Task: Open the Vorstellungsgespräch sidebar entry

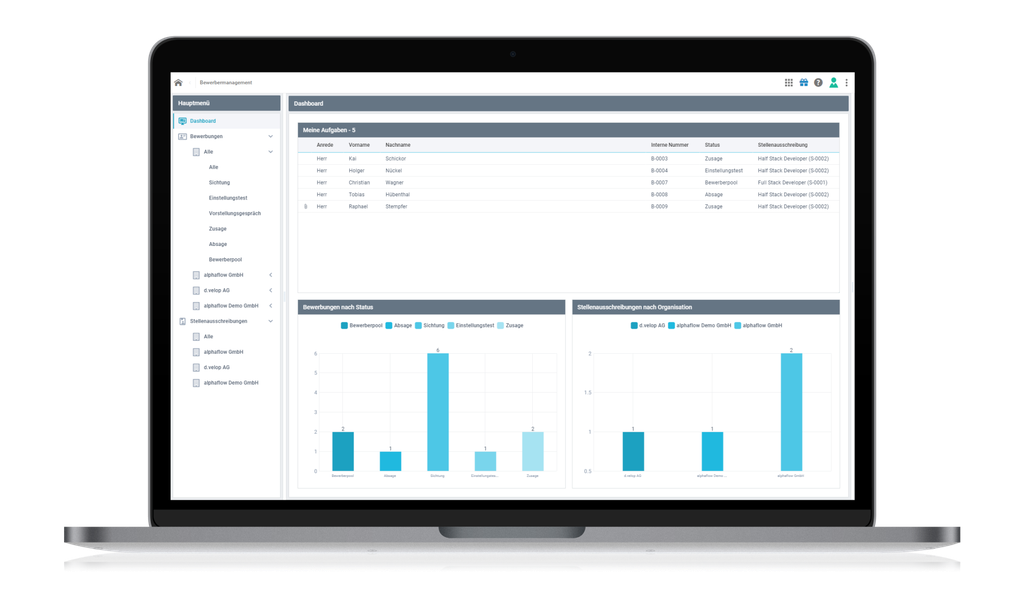Action: (x=234, y=214)
